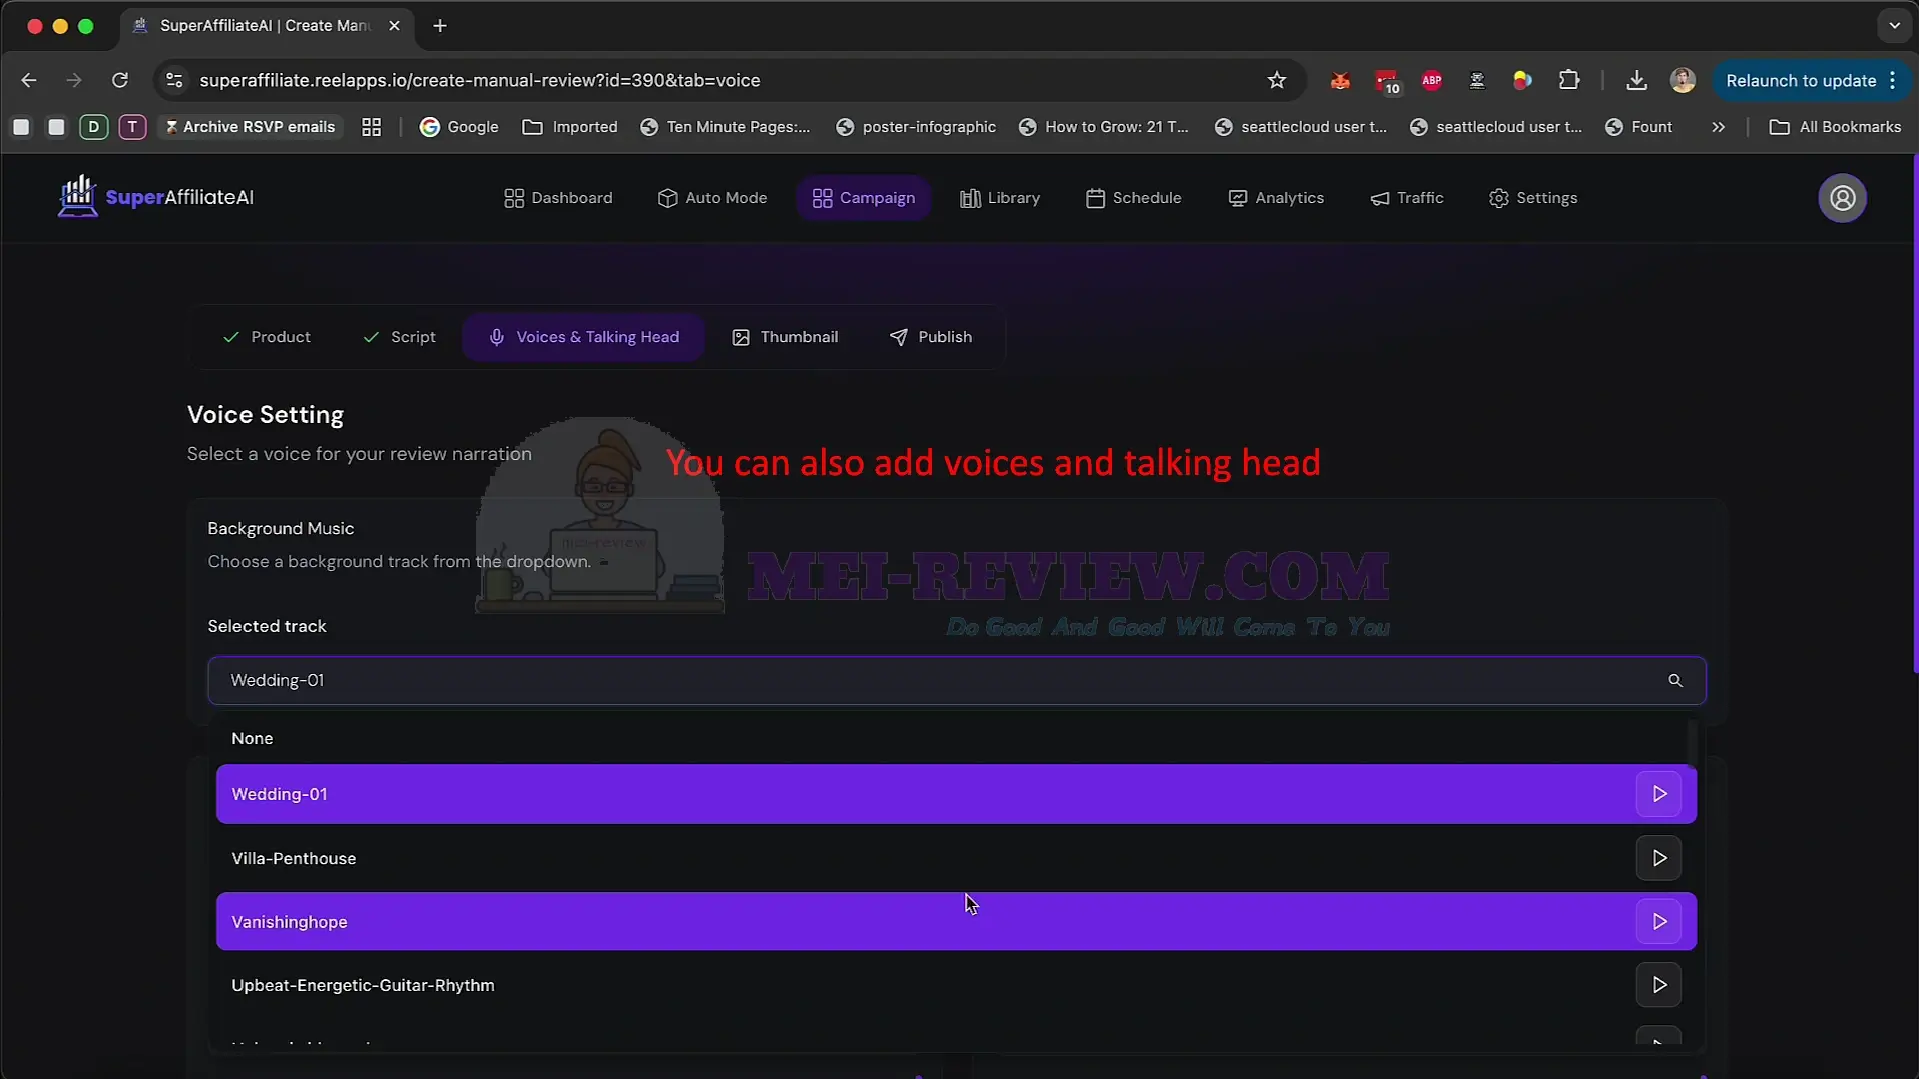
Task: Switch to Auto Mode
Action: (713, 198)
